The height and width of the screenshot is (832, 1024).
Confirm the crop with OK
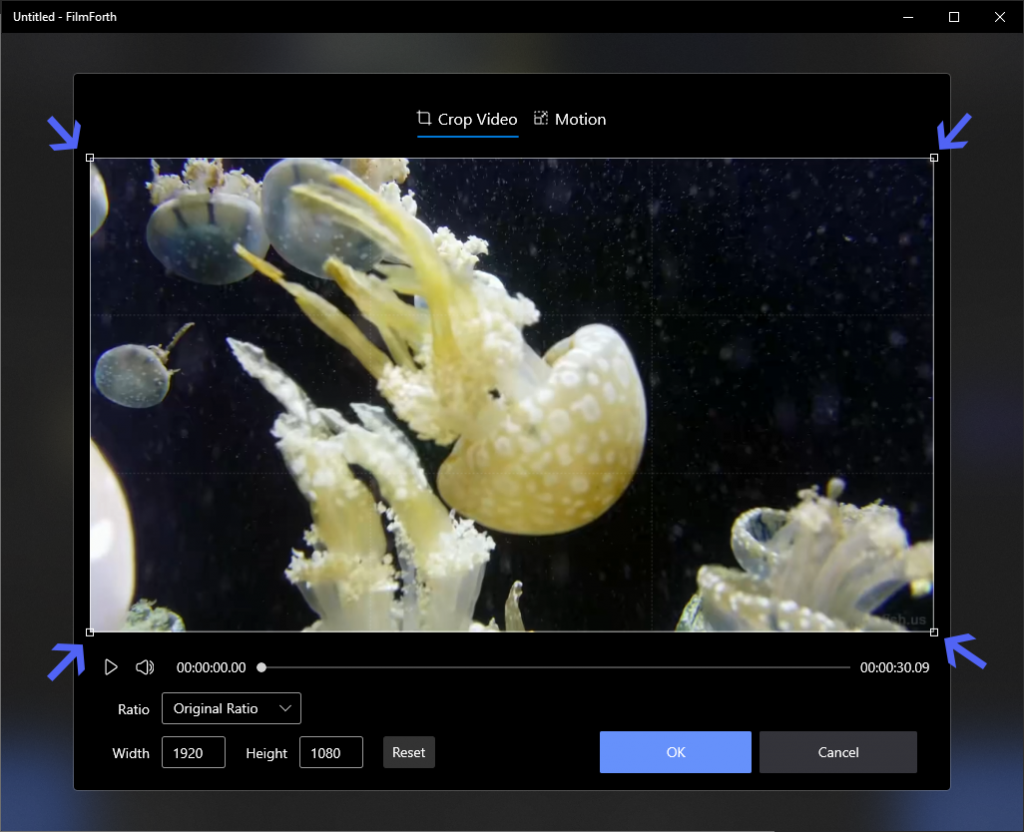coord(675,752)
